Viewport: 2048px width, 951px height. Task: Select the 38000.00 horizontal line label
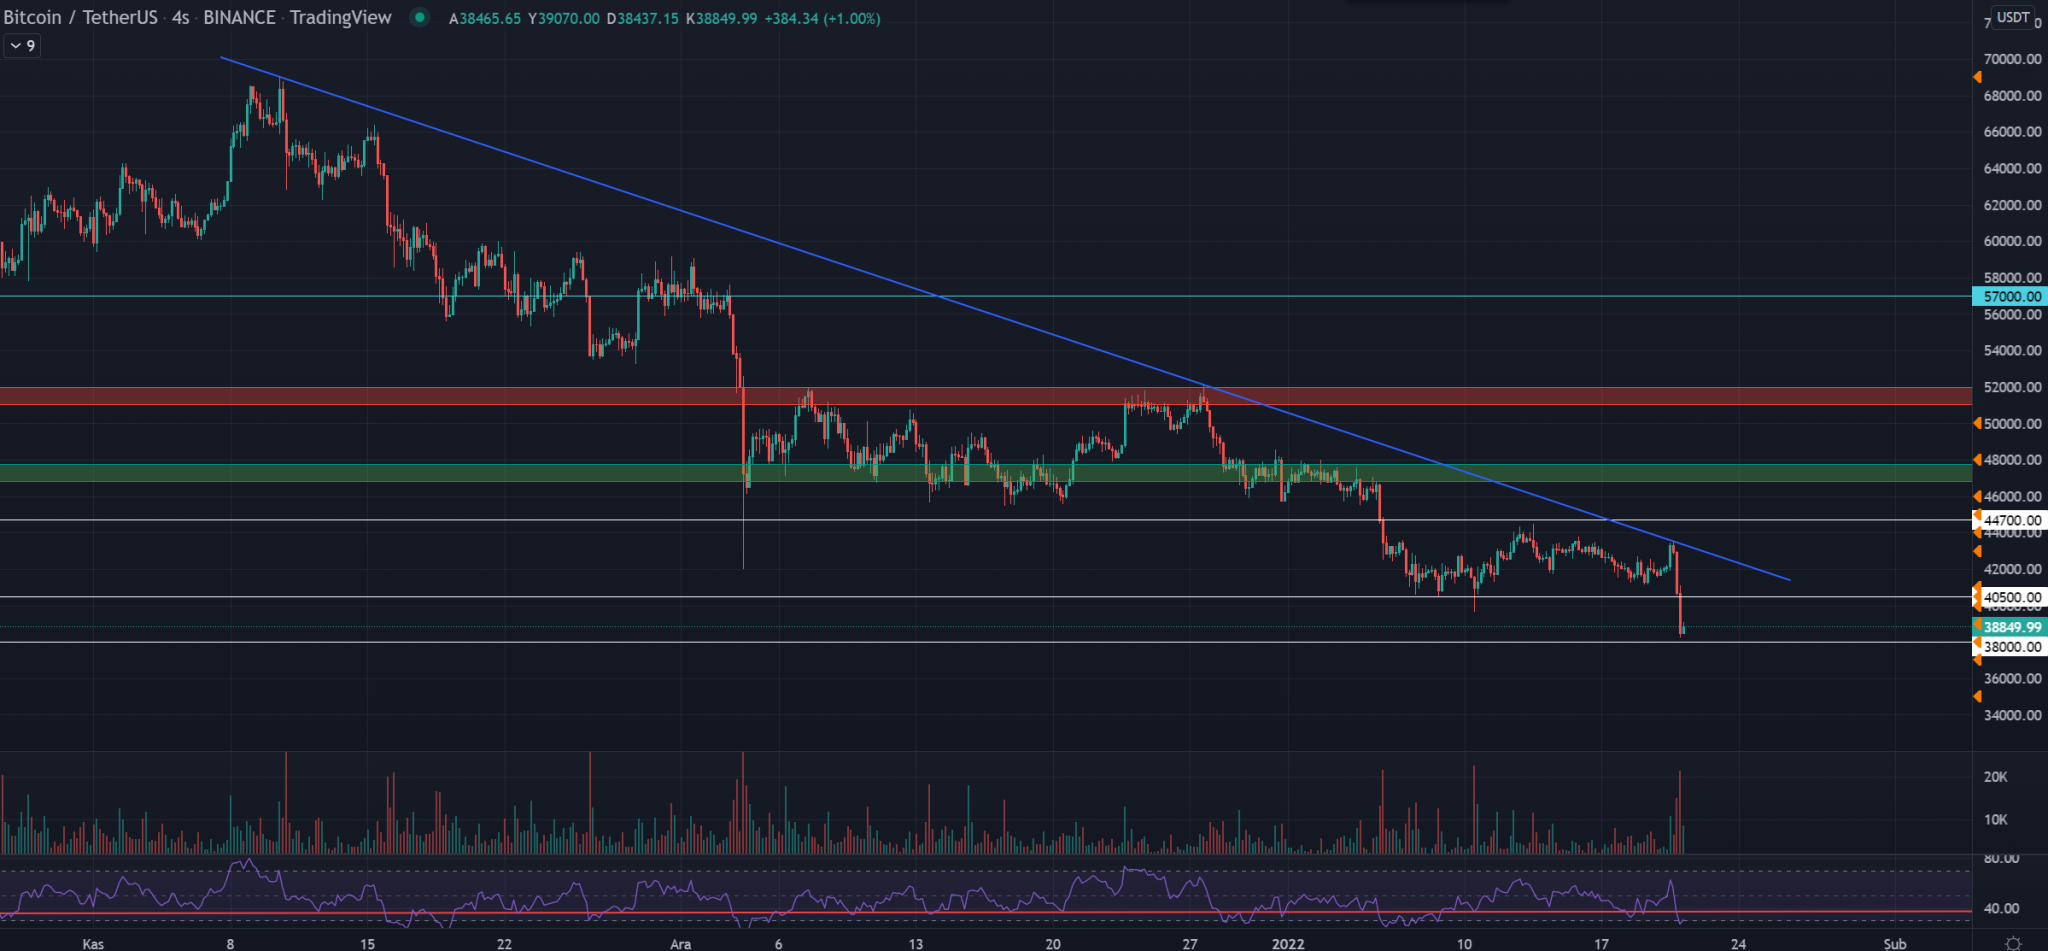pos(2011,647)
